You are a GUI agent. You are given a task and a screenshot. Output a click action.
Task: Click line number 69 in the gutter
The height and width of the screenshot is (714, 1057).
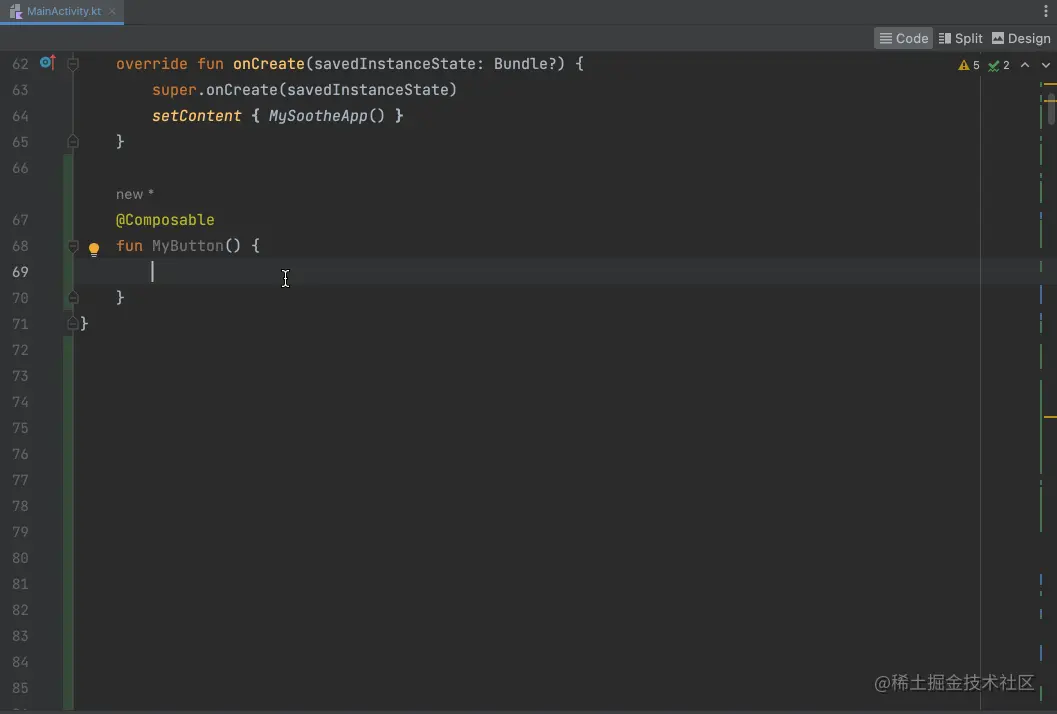[20, 272]
